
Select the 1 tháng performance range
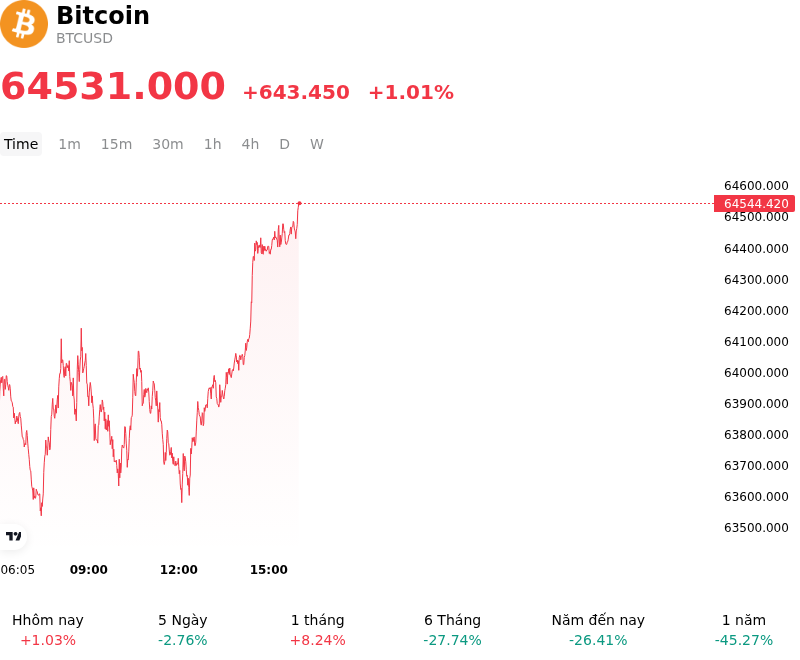[x=318, y=630]
